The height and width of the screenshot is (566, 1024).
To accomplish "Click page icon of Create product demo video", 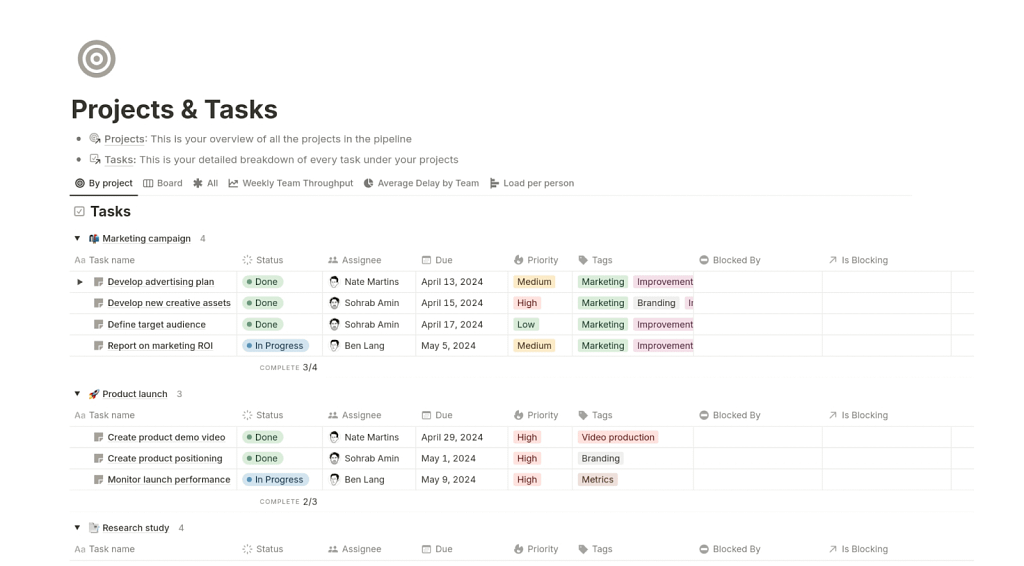I will tap(99, 437).
